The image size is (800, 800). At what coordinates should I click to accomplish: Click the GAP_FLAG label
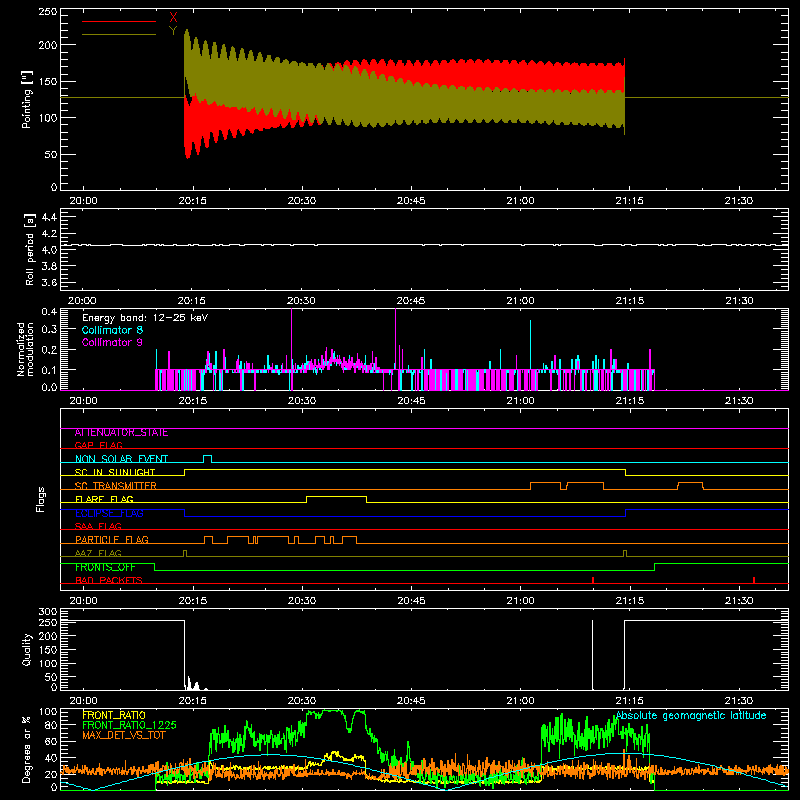(98, 445)
